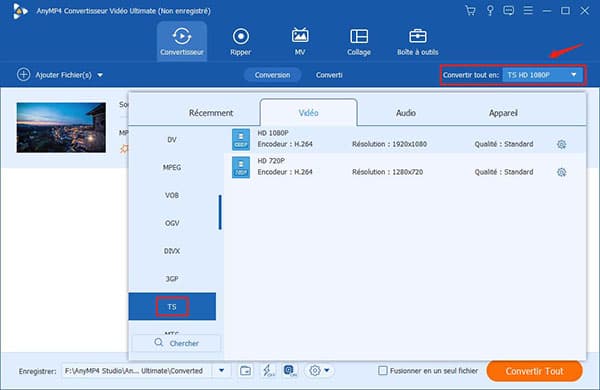Switch to the Vidéo format tab

(x=308, y=113)
